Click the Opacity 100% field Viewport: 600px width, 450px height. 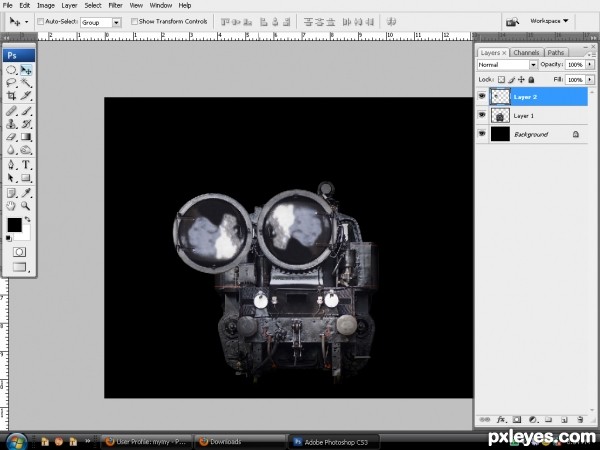(x=575, y=64)
